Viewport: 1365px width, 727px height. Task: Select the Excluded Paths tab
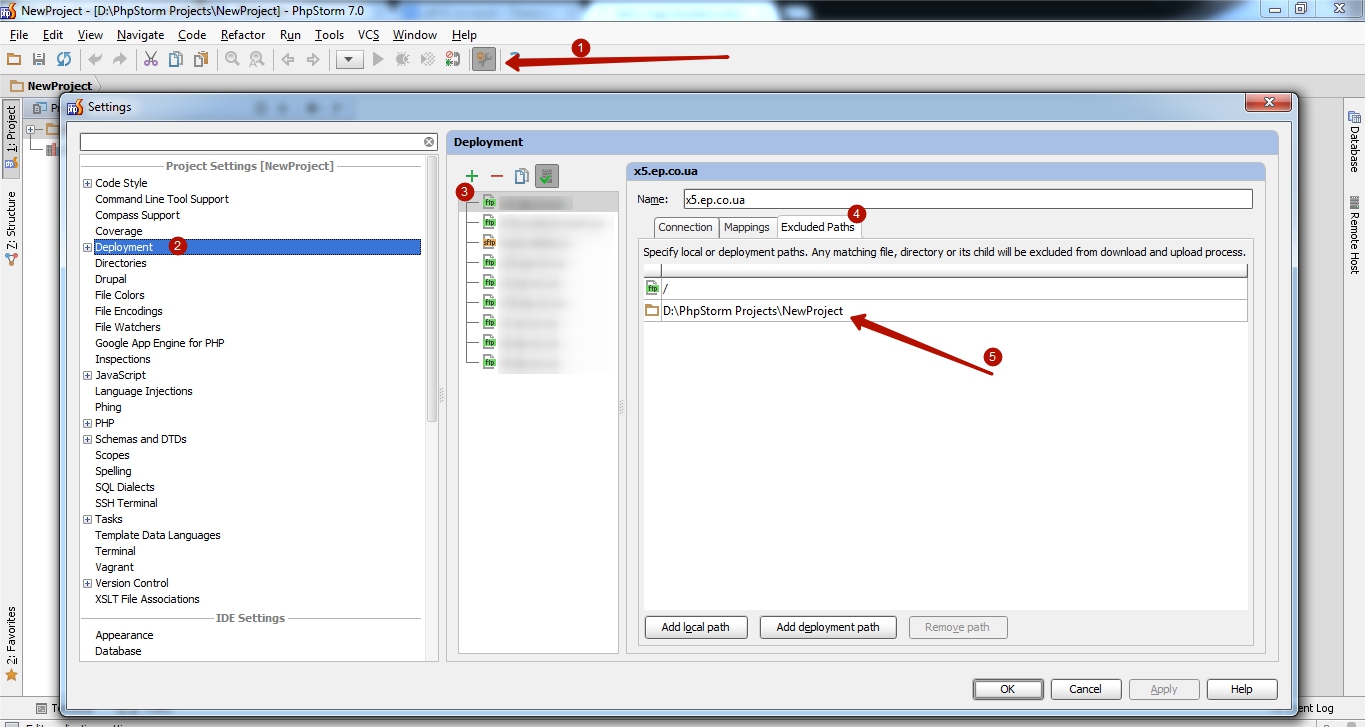pos(818,227)
